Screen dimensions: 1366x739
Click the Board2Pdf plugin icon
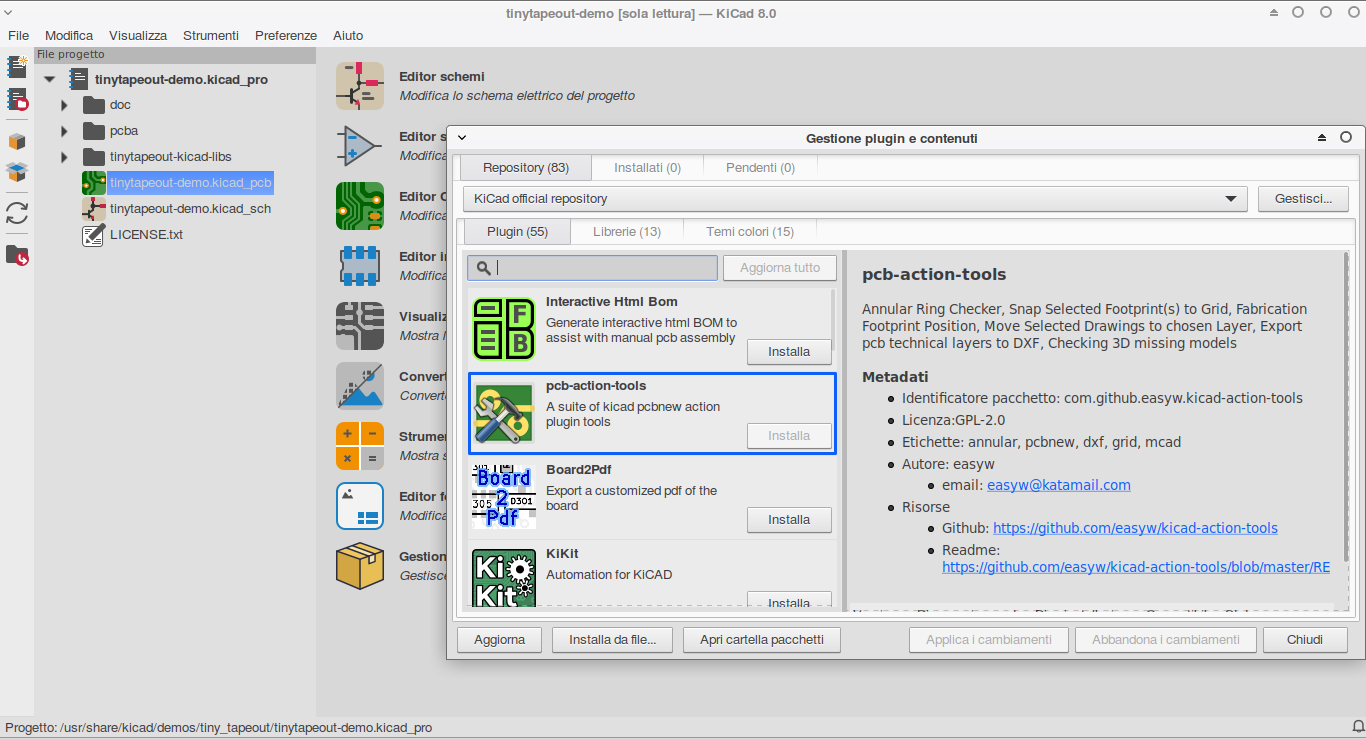504,497
